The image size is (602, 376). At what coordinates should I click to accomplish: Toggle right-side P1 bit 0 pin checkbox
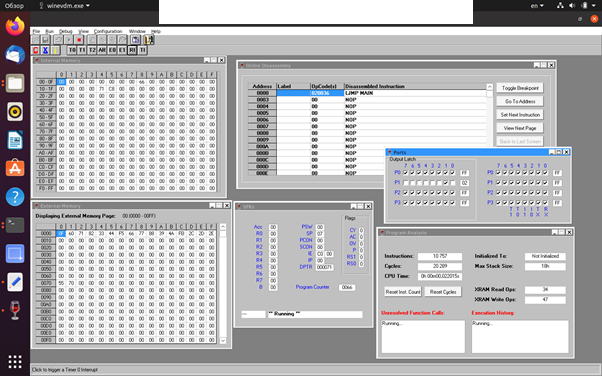tap(545, 183)
